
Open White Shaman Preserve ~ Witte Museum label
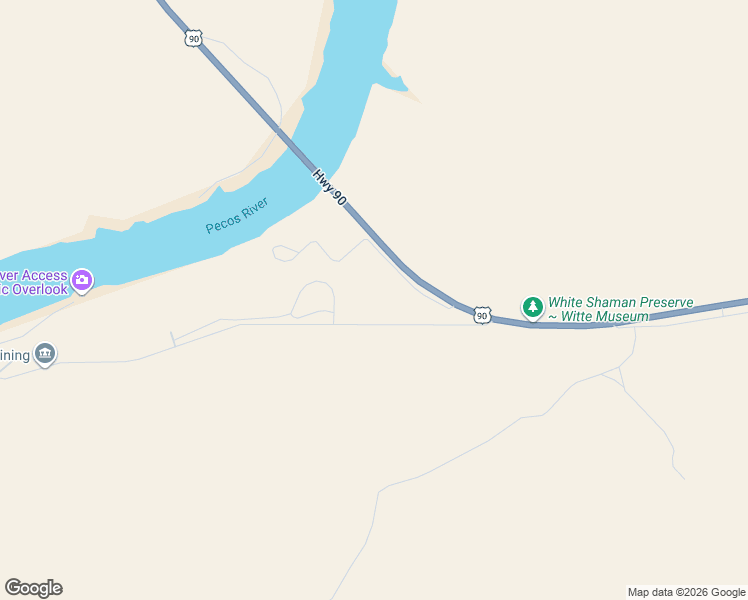[620, 309]
